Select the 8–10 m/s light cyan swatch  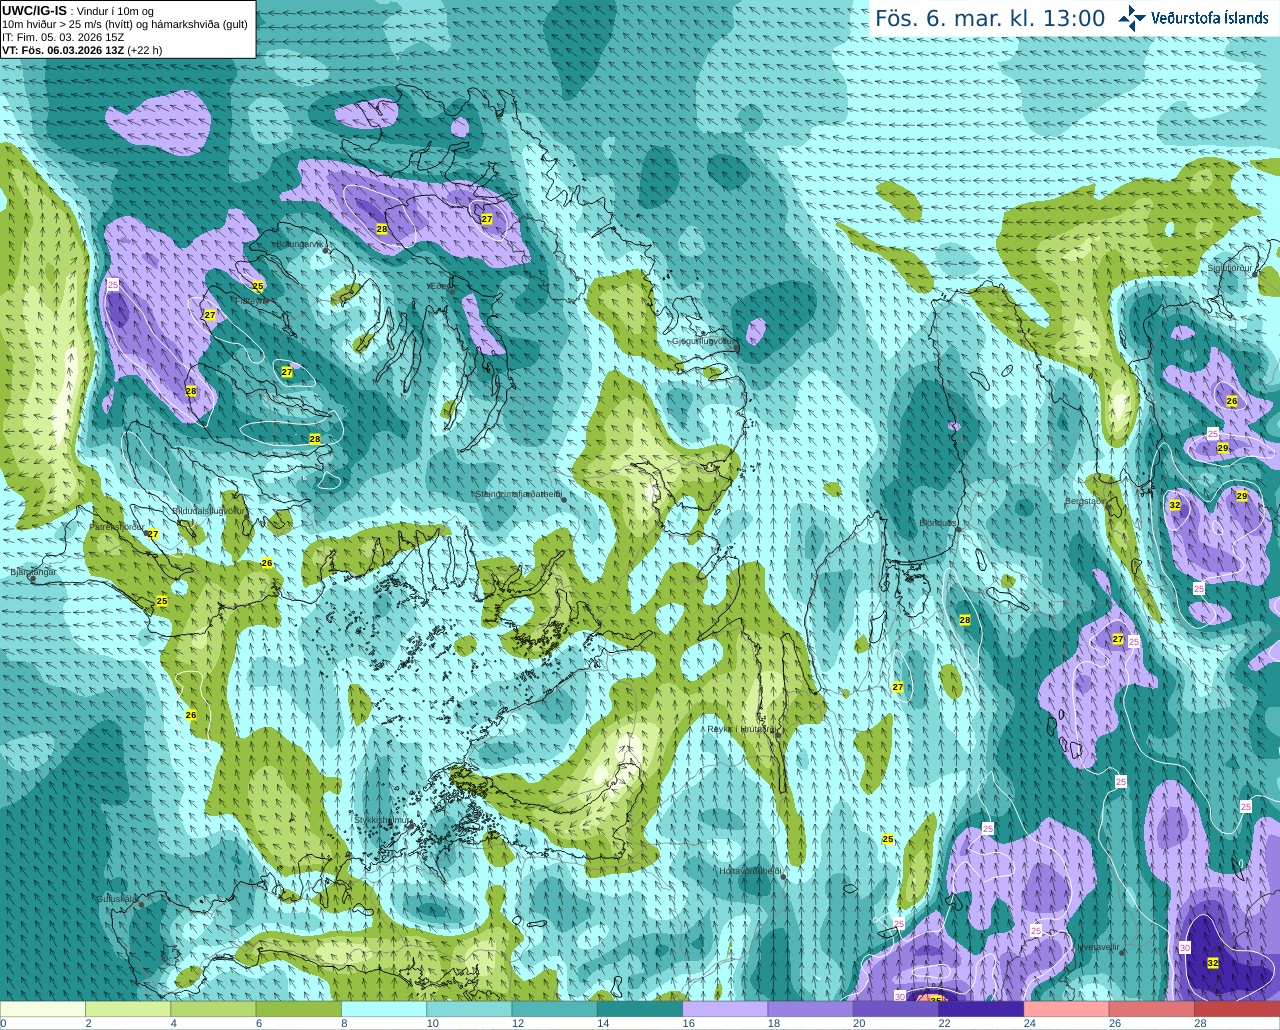point(384,1009)
